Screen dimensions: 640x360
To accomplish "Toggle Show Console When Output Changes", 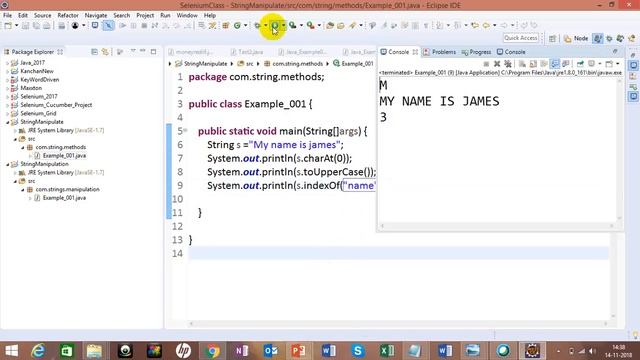I will [x=555, y=64].
